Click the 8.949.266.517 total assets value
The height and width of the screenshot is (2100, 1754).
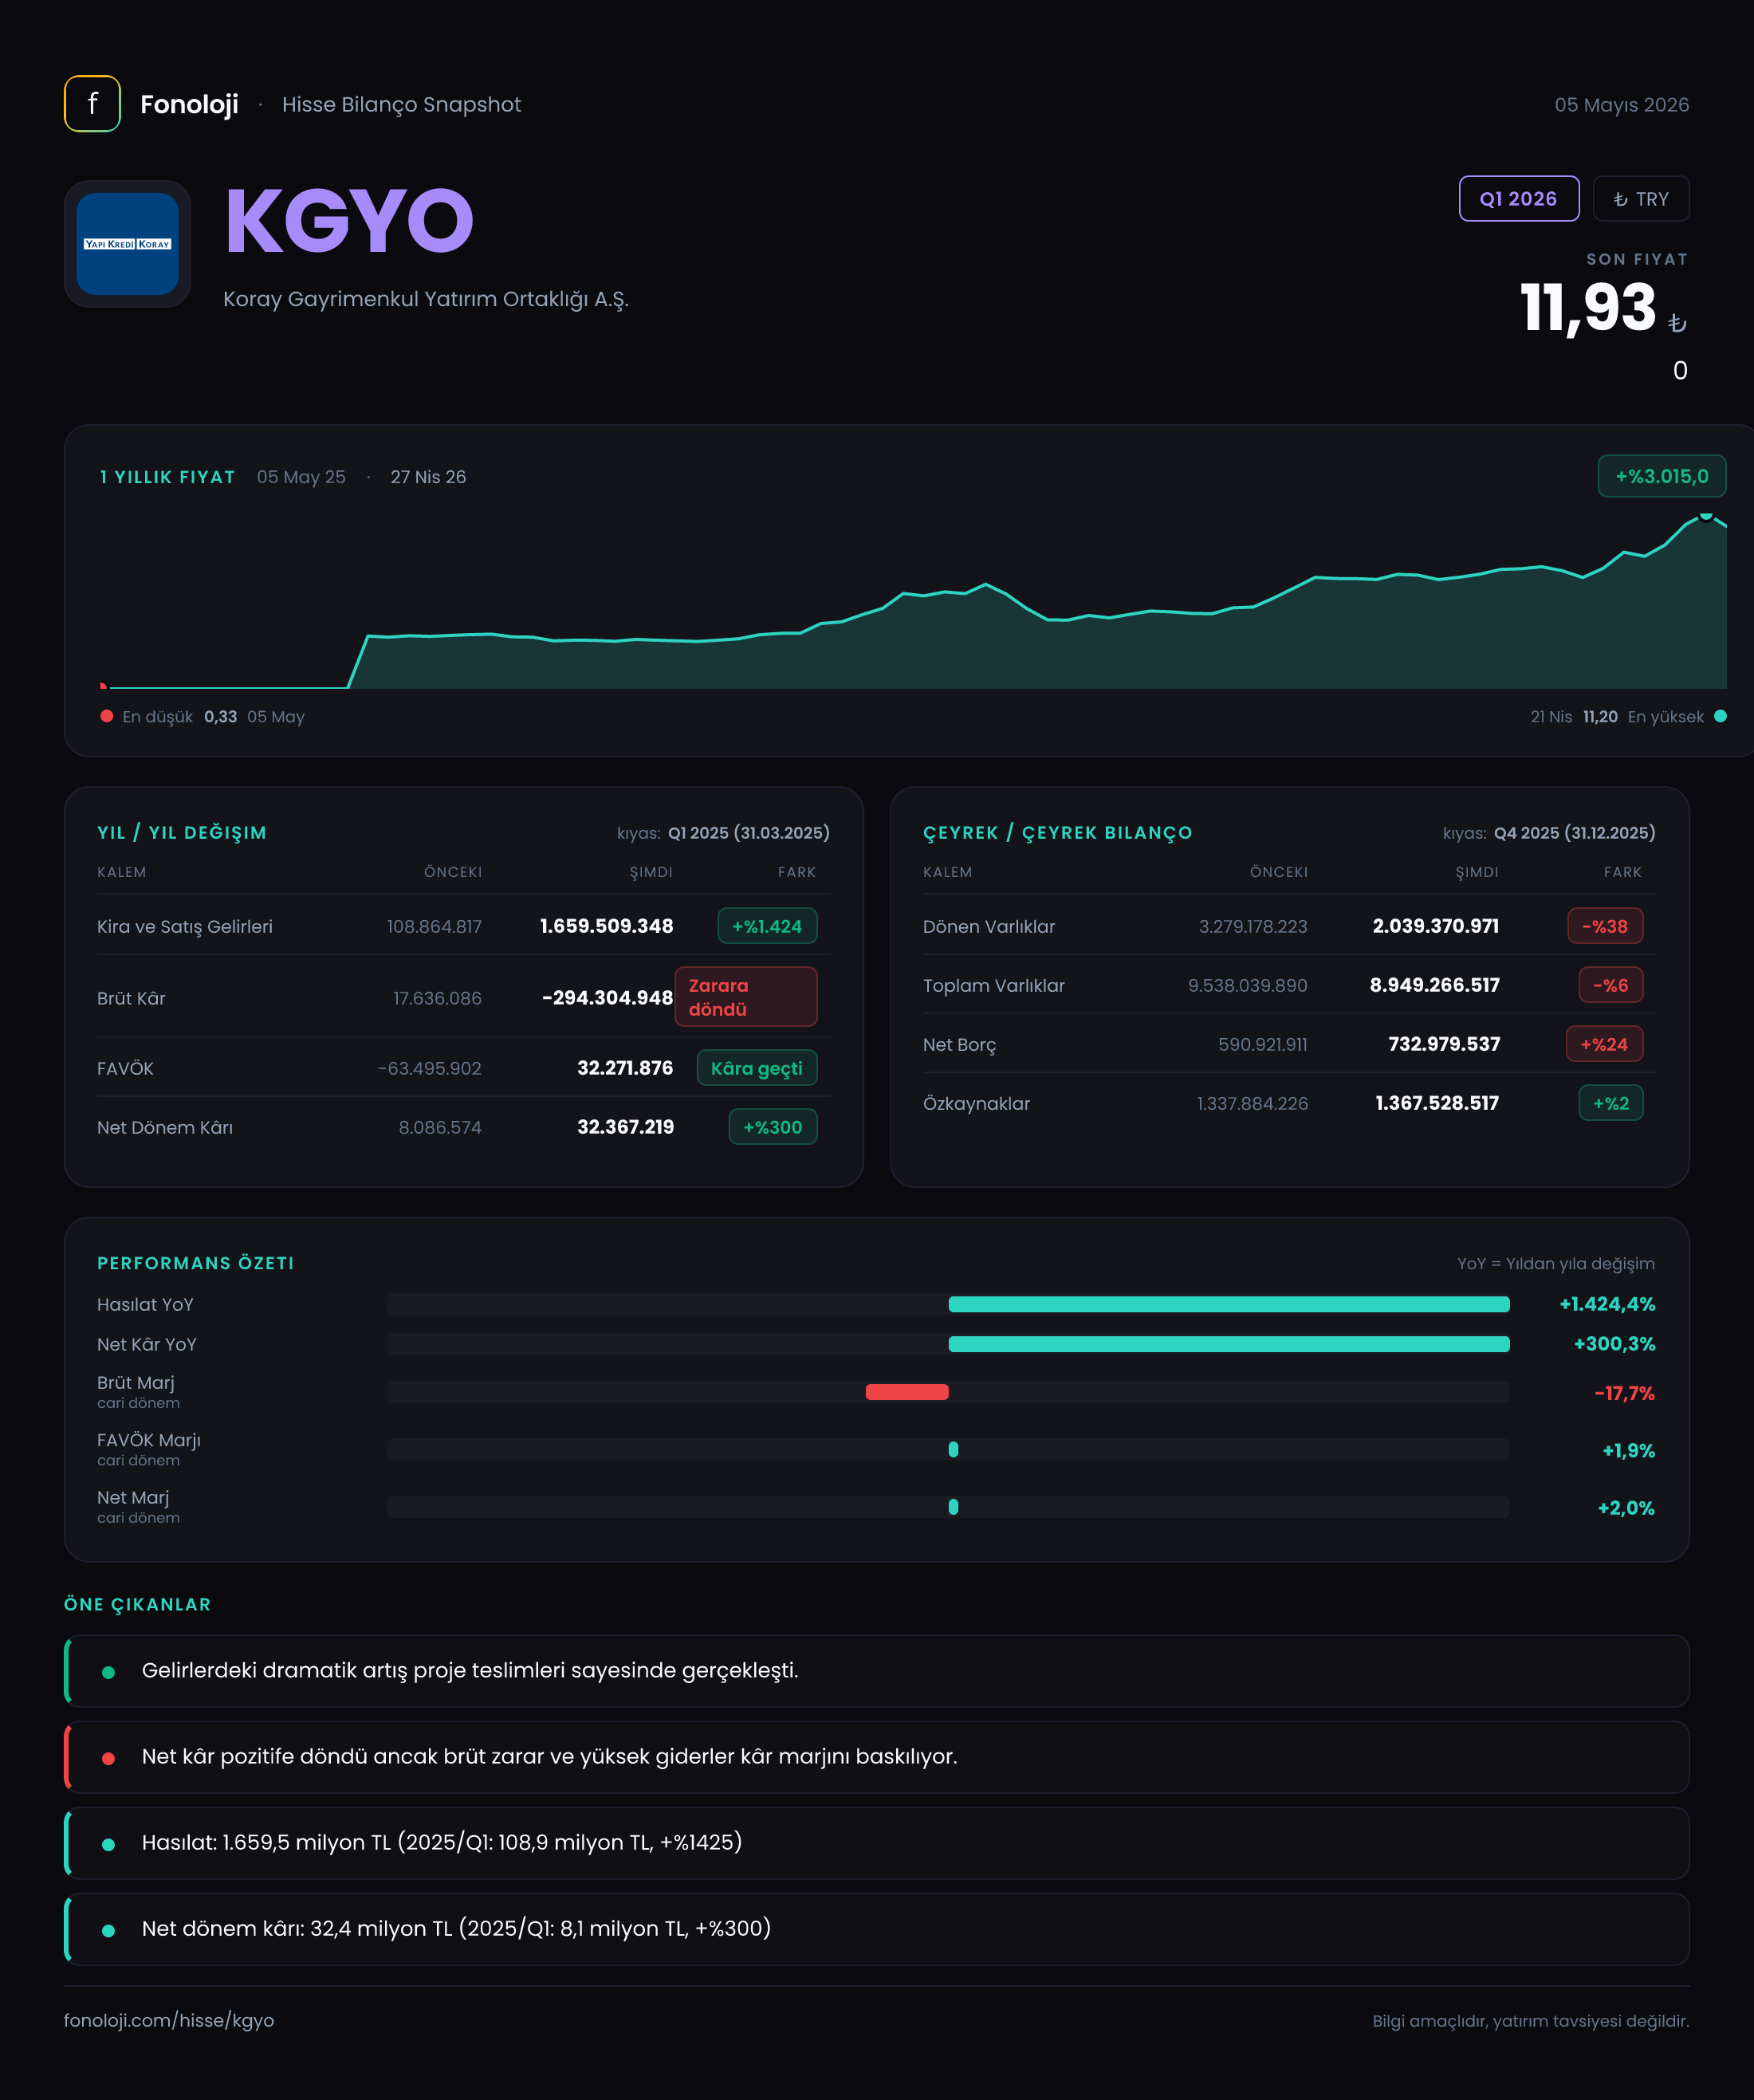(x=1434, y=985)
